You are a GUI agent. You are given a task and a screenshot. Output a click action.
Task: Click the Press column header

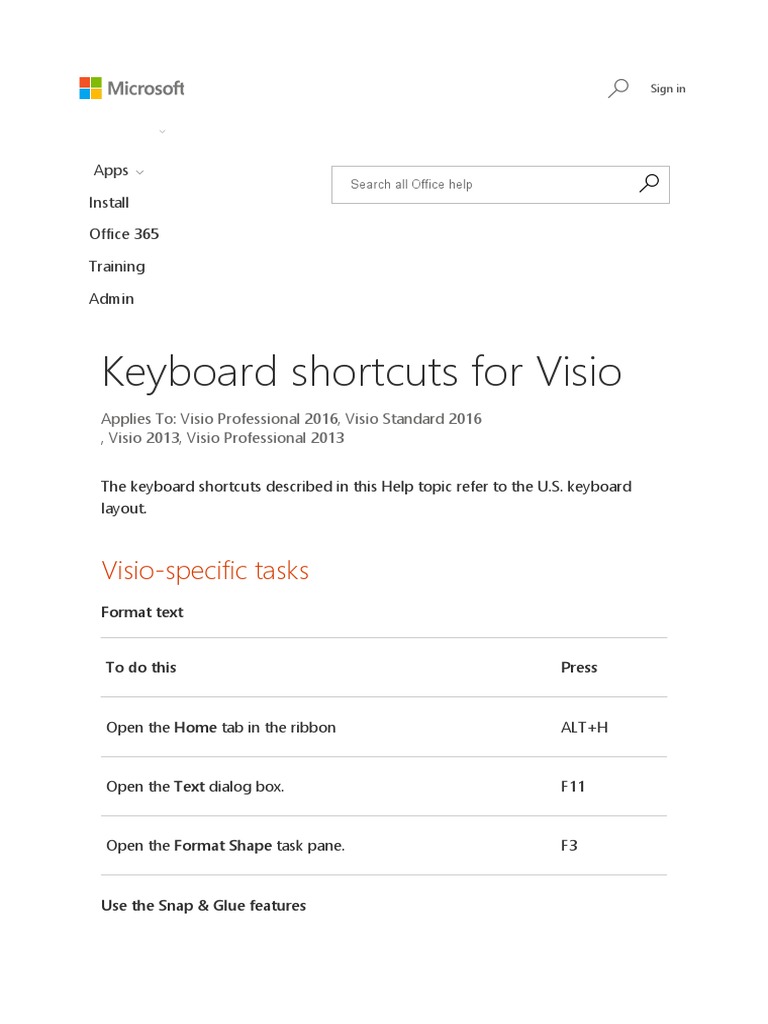point(579,667)
